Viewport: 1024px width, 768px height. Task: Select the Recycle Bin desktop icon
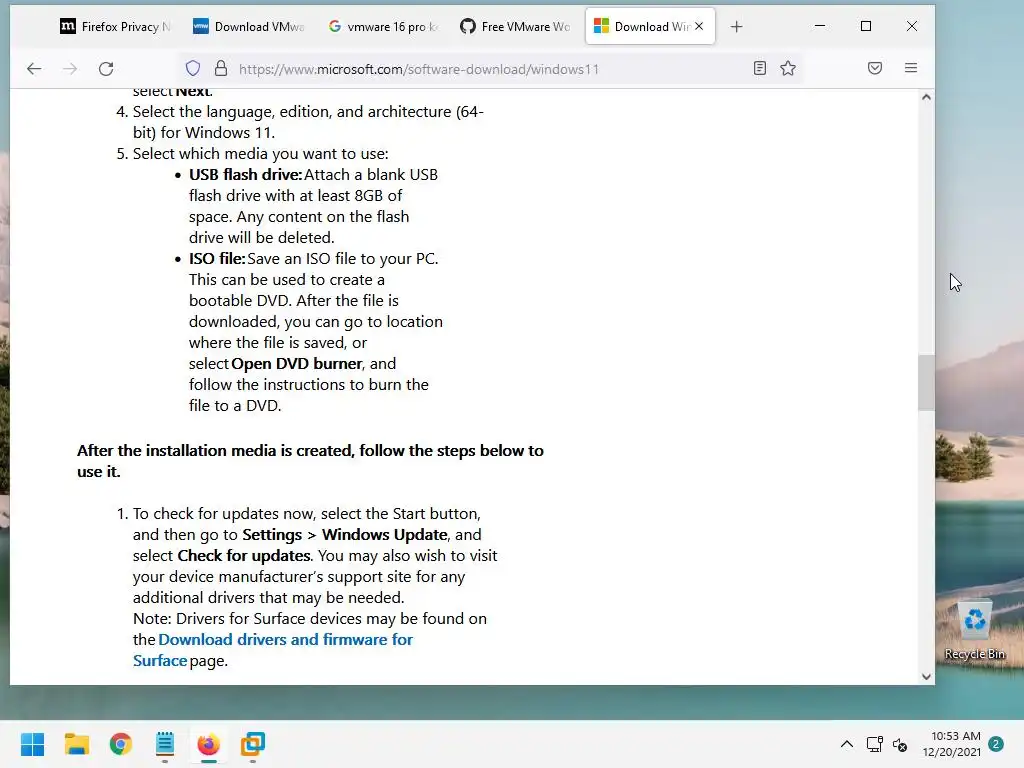[974, 631]
